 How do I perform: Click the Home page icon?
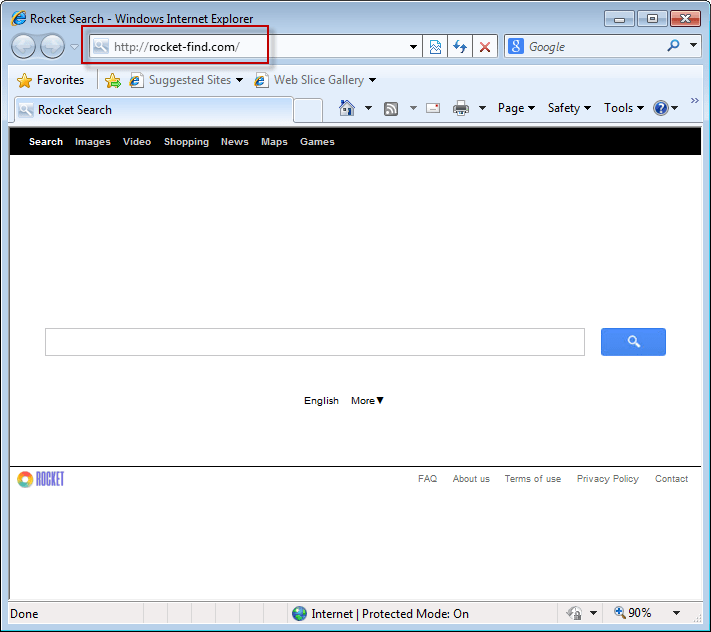(347, 108)
